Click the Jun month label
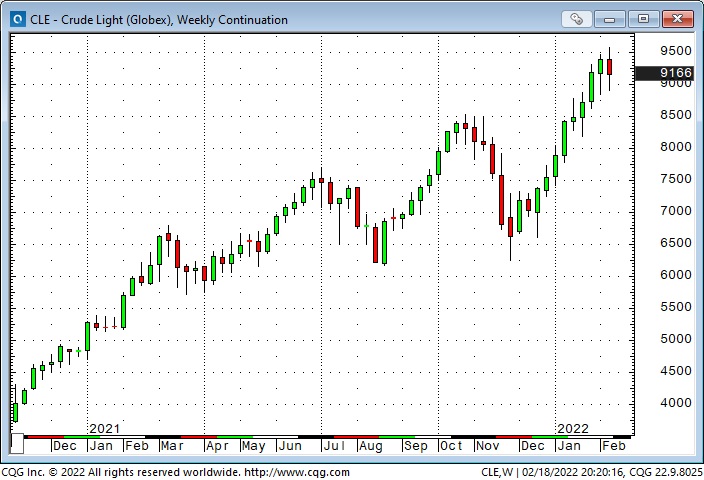 tap(290, 446)
